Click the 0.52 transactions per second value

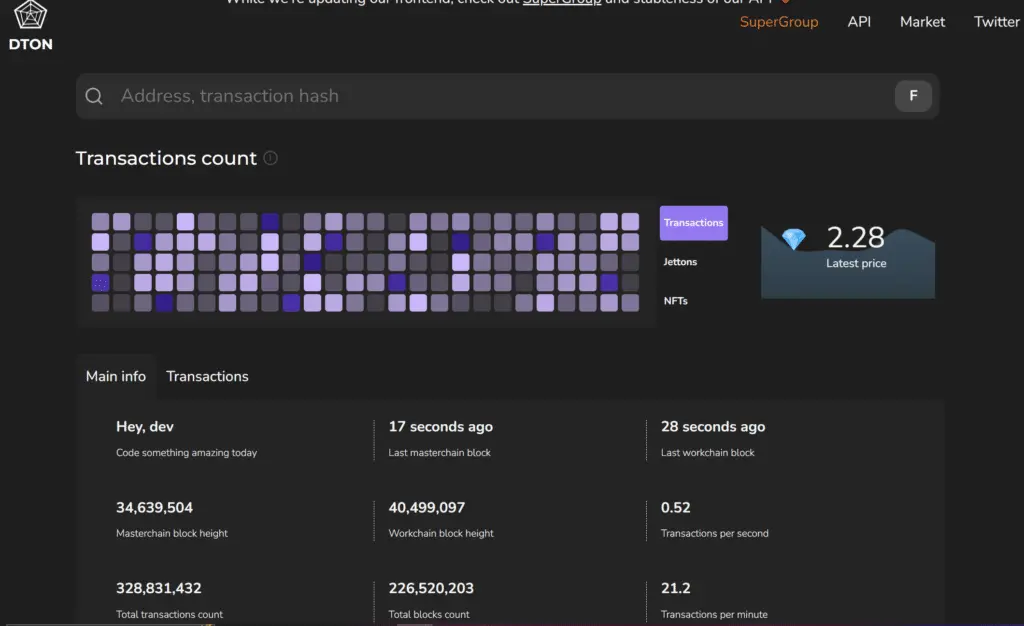pos(675,508)
